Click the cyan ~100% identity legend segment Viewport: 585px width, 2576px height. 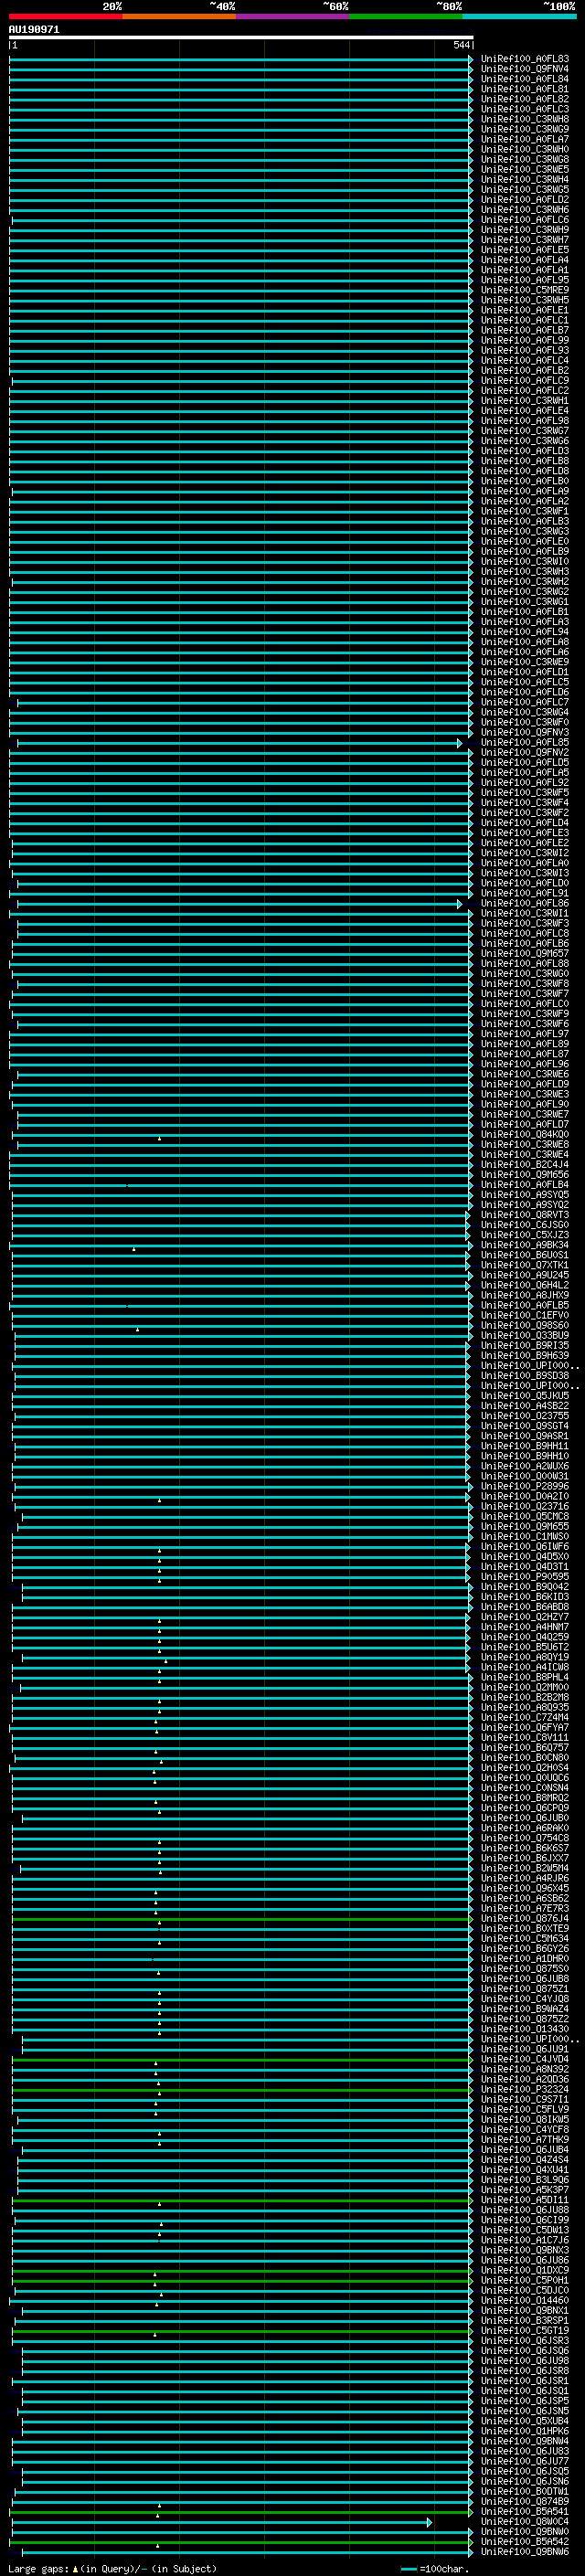519,16
